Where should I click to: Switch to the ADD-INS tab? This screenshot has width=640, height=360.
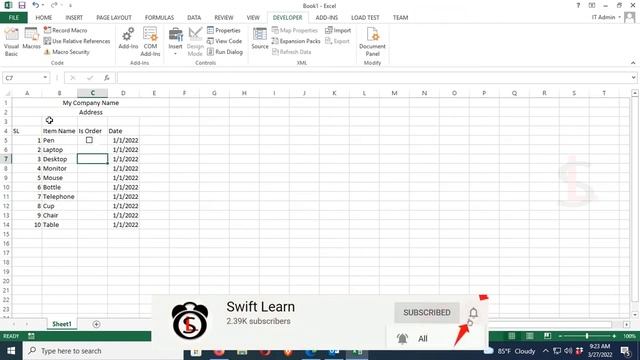click(x=327, y=18)
